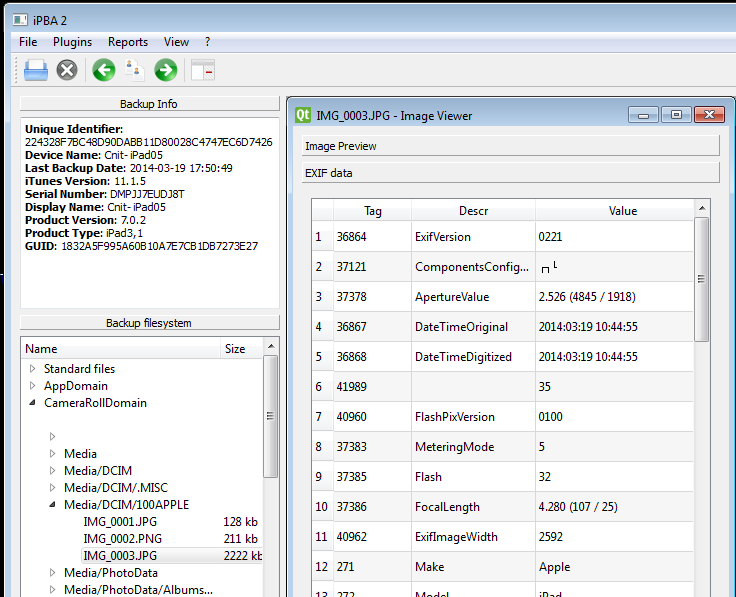
Task: Click the EXIF table vertical scrollbar
Action: [701, 280]
